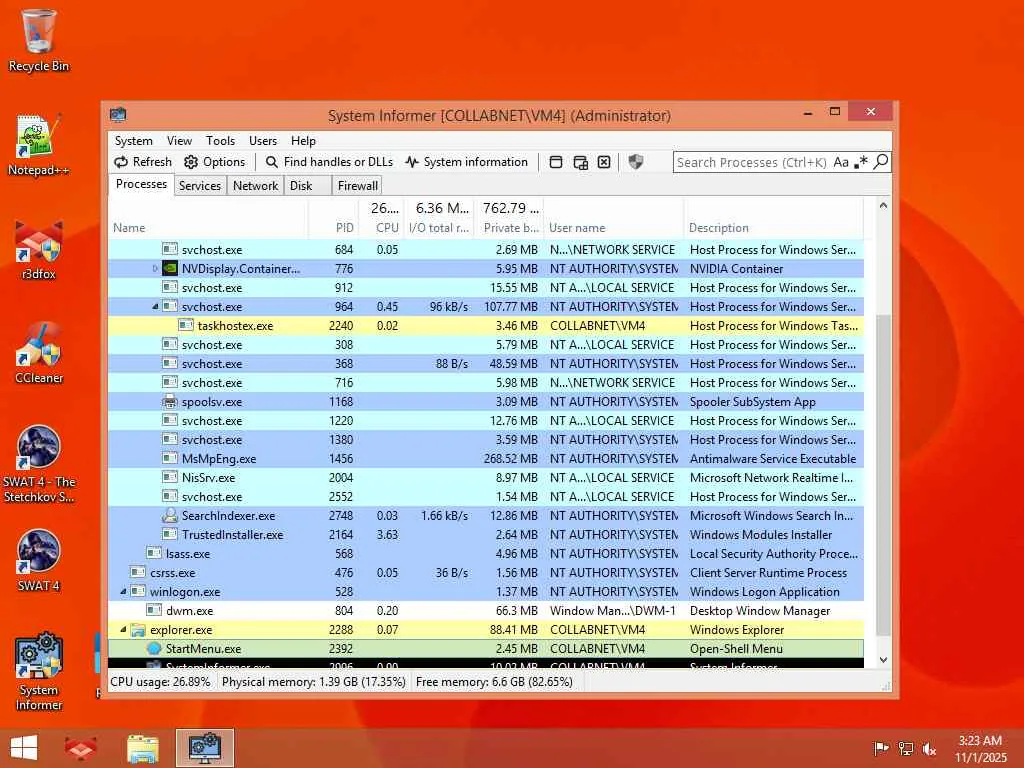Click the explorer.exe folder icon
Viewport: 1024px width, 768px height.
pos(137,630)
